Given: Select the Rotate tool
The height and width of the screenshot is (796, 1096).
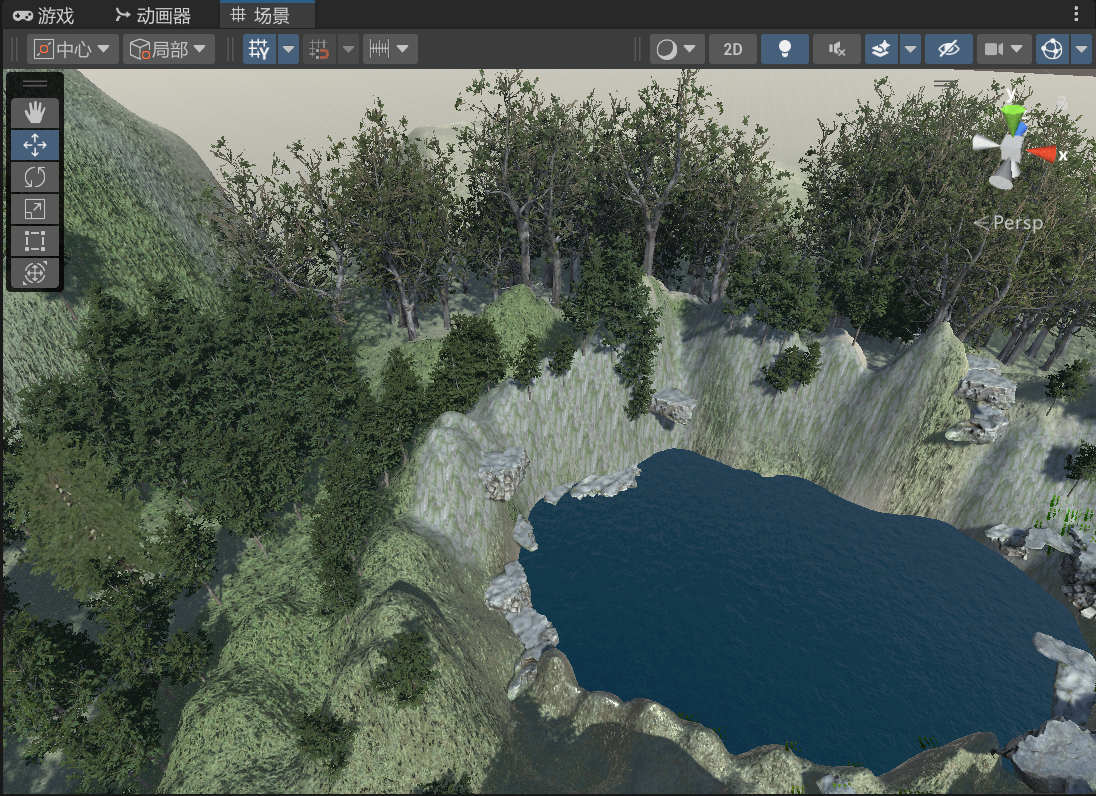Looking at the screenshot, I should tap(35, 177).
